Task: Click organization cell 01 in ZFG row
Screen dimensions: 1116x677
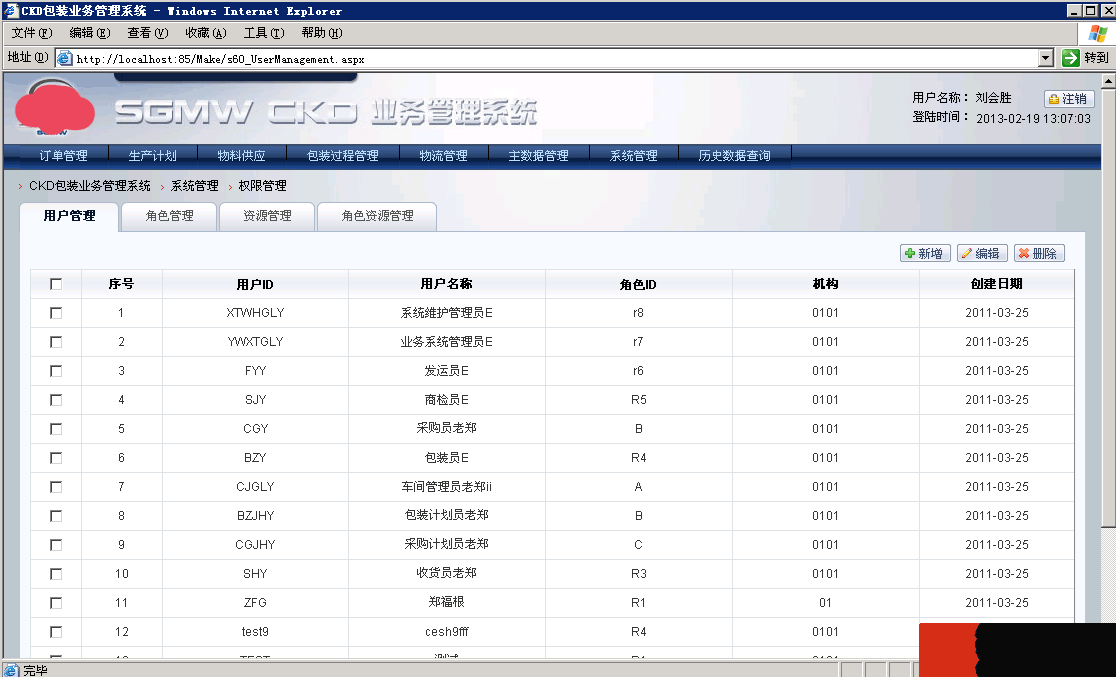Action: tap(826, 603)
